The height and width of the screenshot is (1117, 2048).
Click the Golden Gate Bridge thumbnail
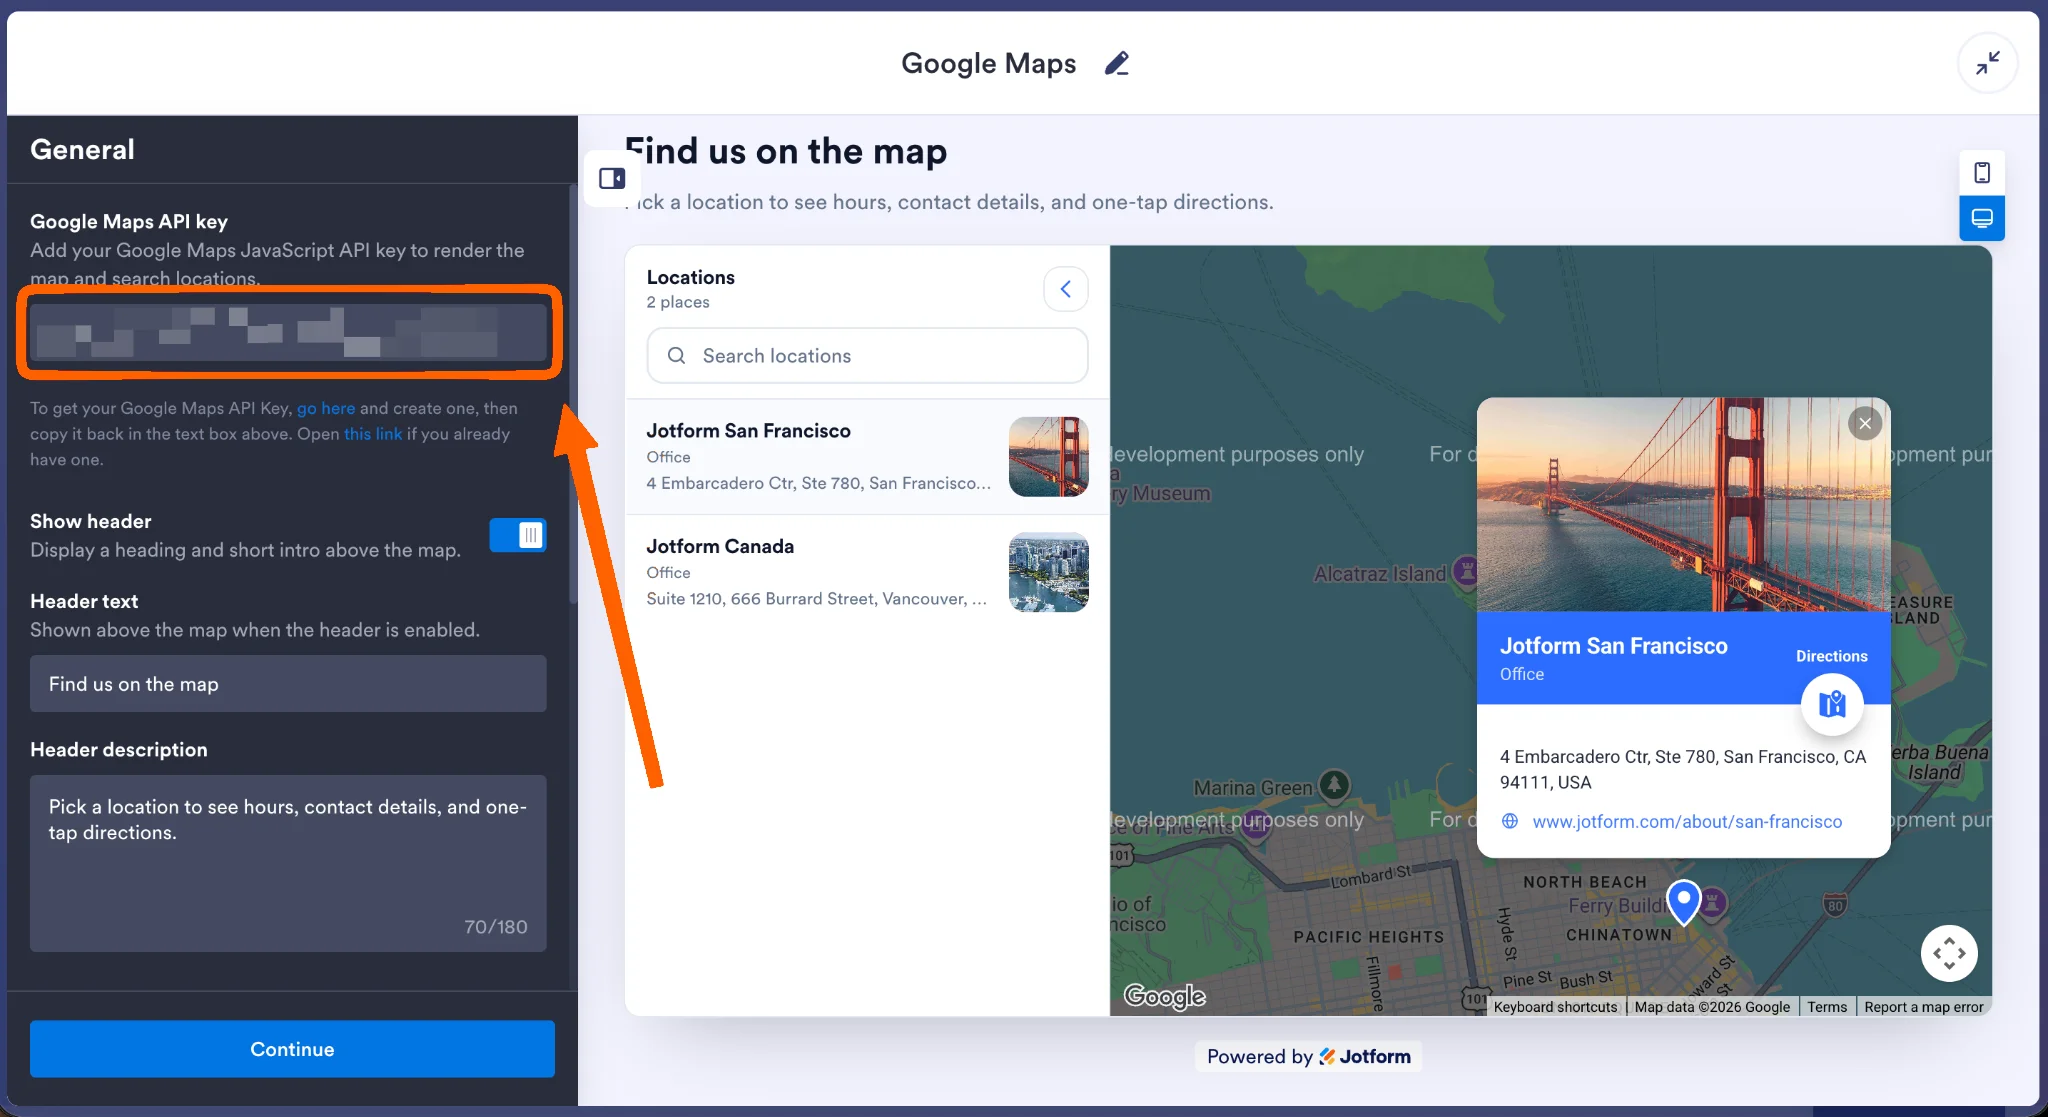1049,457
